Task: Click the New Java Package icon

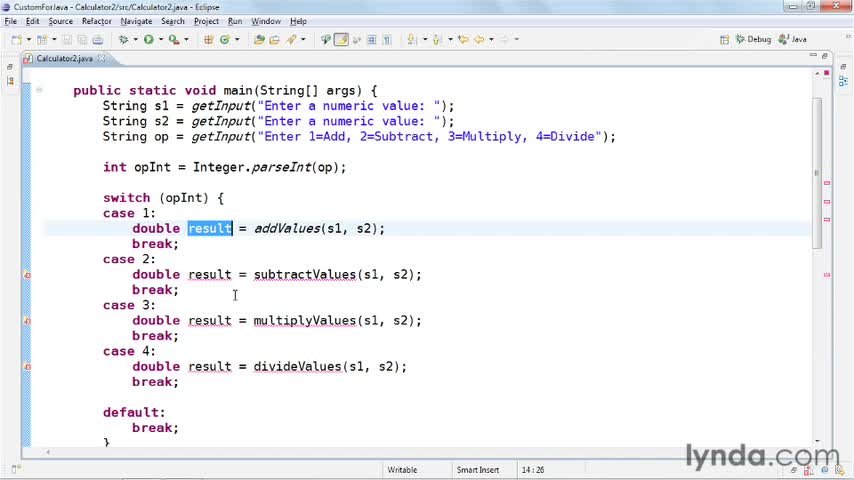Action: click(209, 40)
